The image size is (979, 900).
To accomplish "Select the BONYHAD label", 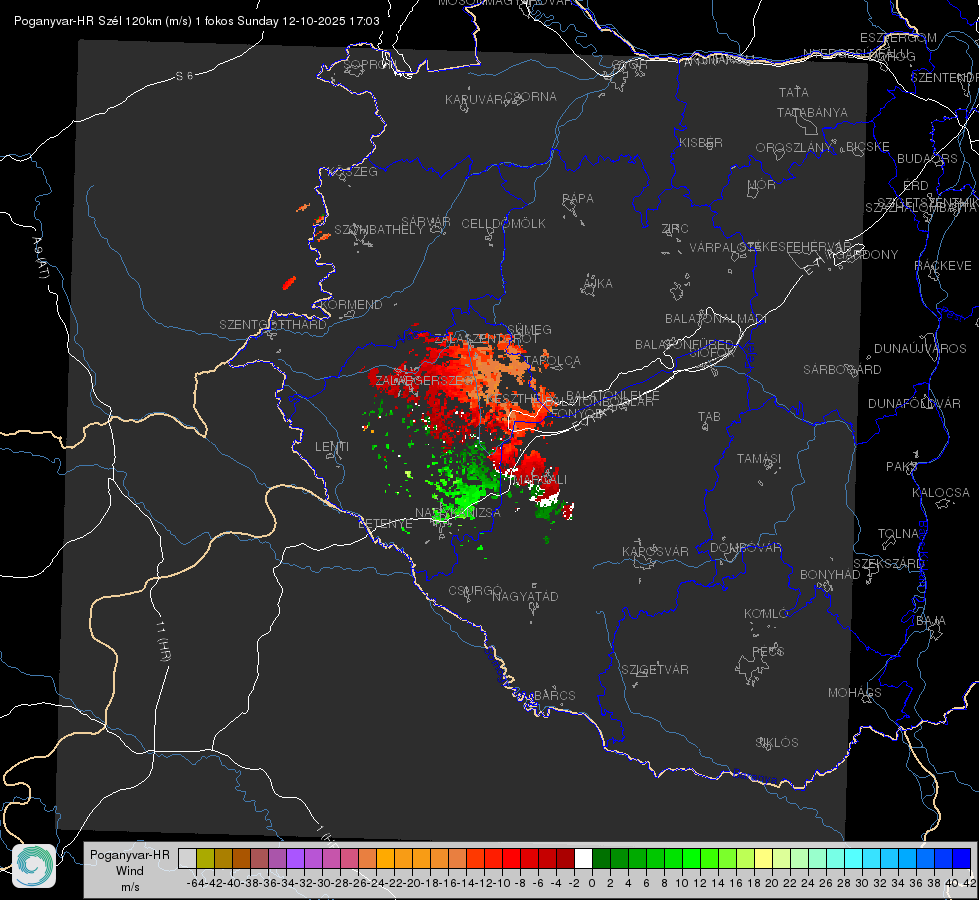I will click(x=830, y=575).
